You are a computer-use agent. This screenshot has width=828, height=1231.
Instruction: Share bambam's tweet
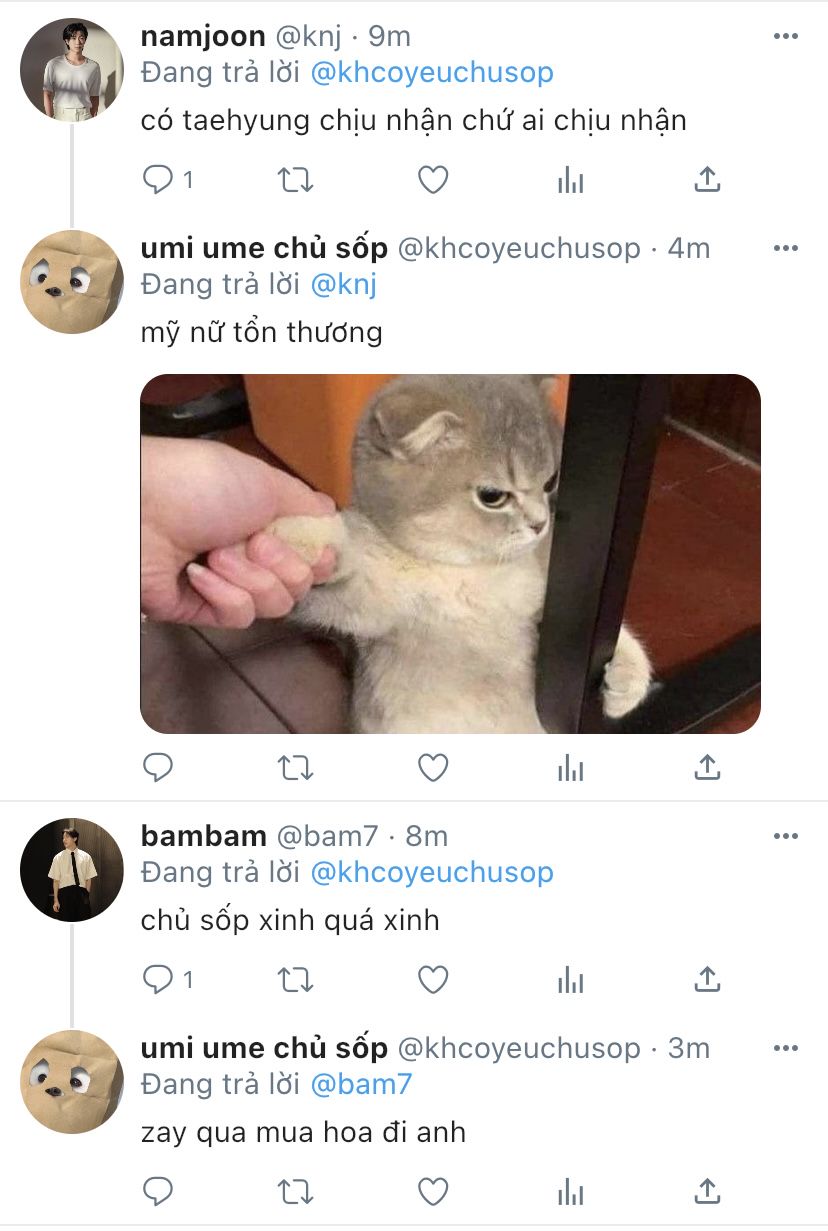[x=707, y=979]
